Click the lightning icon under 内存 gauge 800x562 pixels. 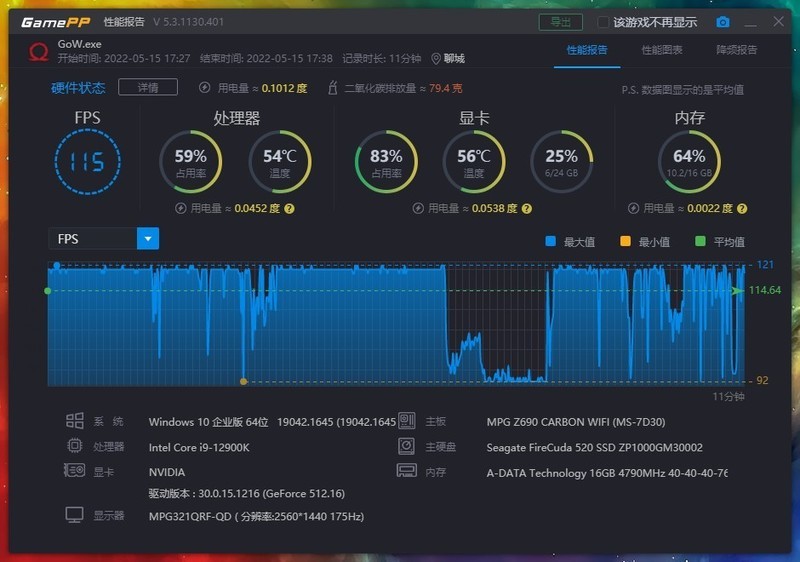click(633, 208)
